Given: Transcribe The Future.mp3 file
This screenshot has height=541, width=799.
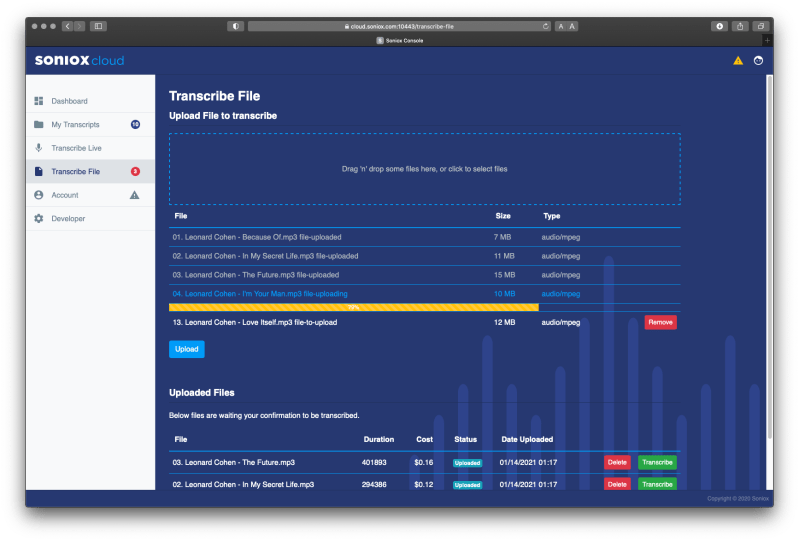Looking at the screenshot, I should (657, 462).
